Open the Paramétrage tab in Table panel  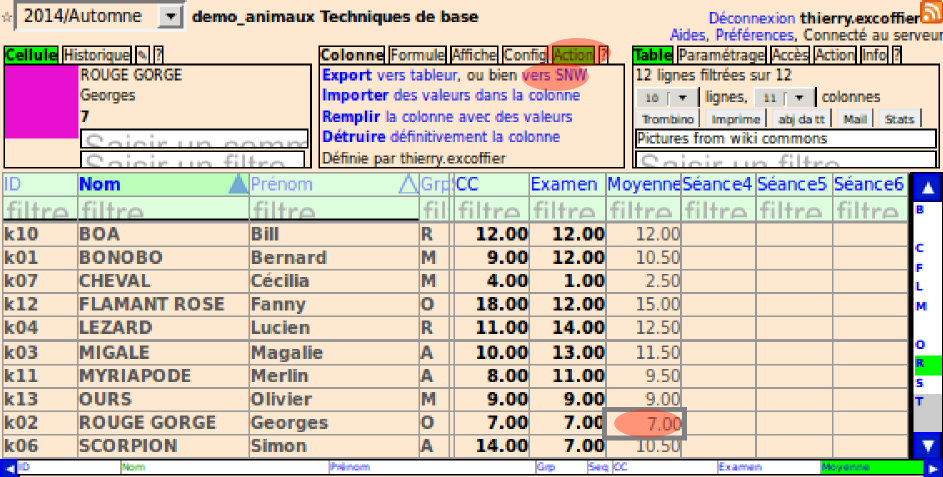click(721, 55)
